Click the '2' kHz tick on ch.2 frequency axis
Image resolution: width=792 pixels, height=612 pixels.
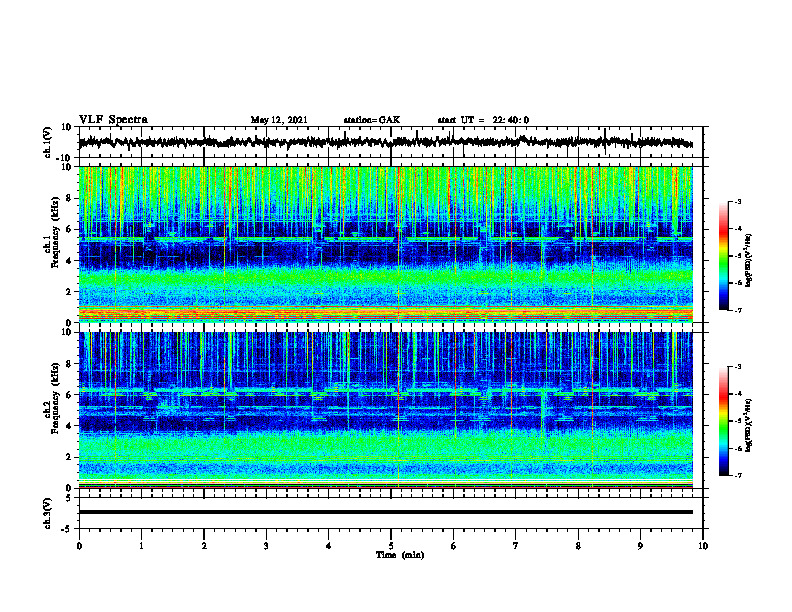(70, 457)
